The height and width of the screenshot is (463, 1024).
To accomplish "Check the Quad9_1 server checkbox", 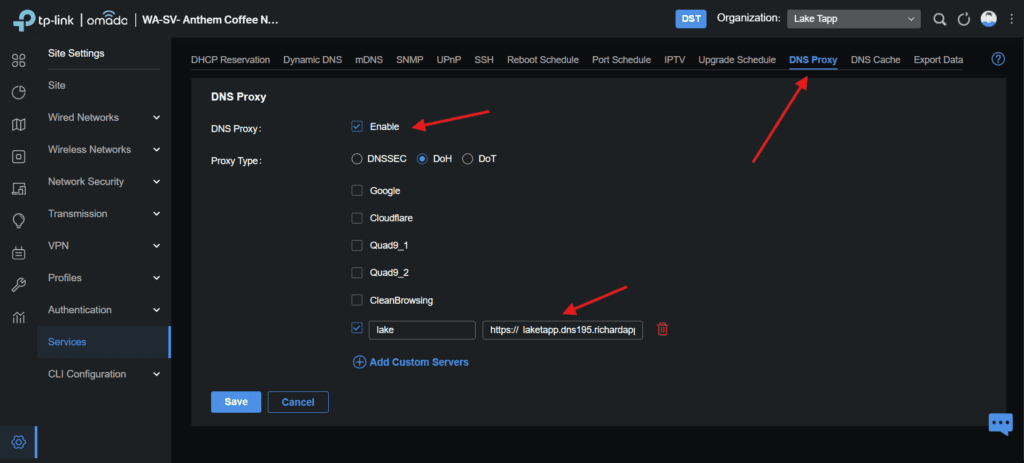I will tap(357, 246).
